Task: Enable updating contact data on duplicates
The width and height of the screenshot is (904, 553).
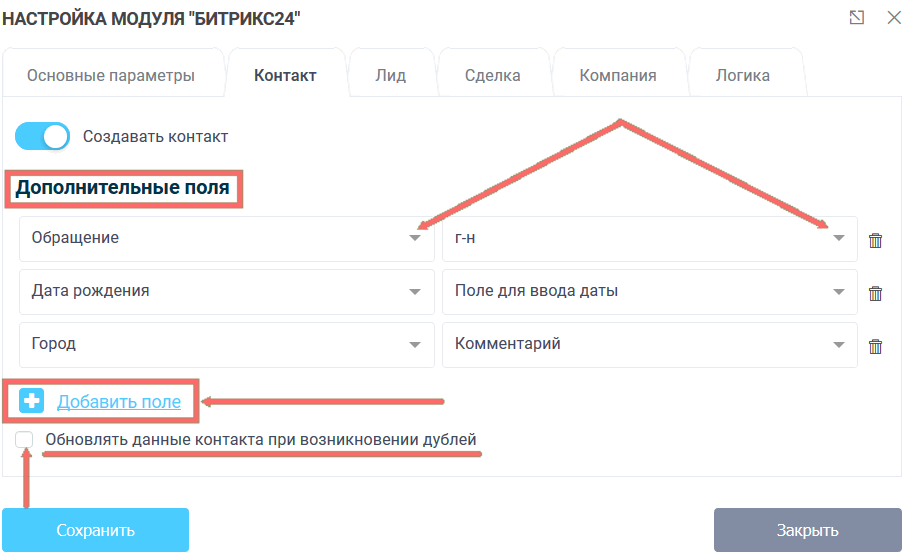Action: coord(25,440)
